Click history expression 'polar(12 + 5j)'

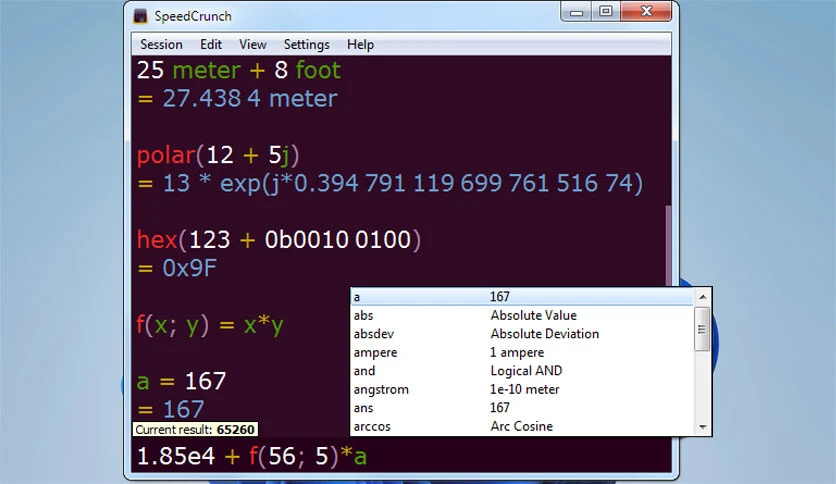click(218, 155)
